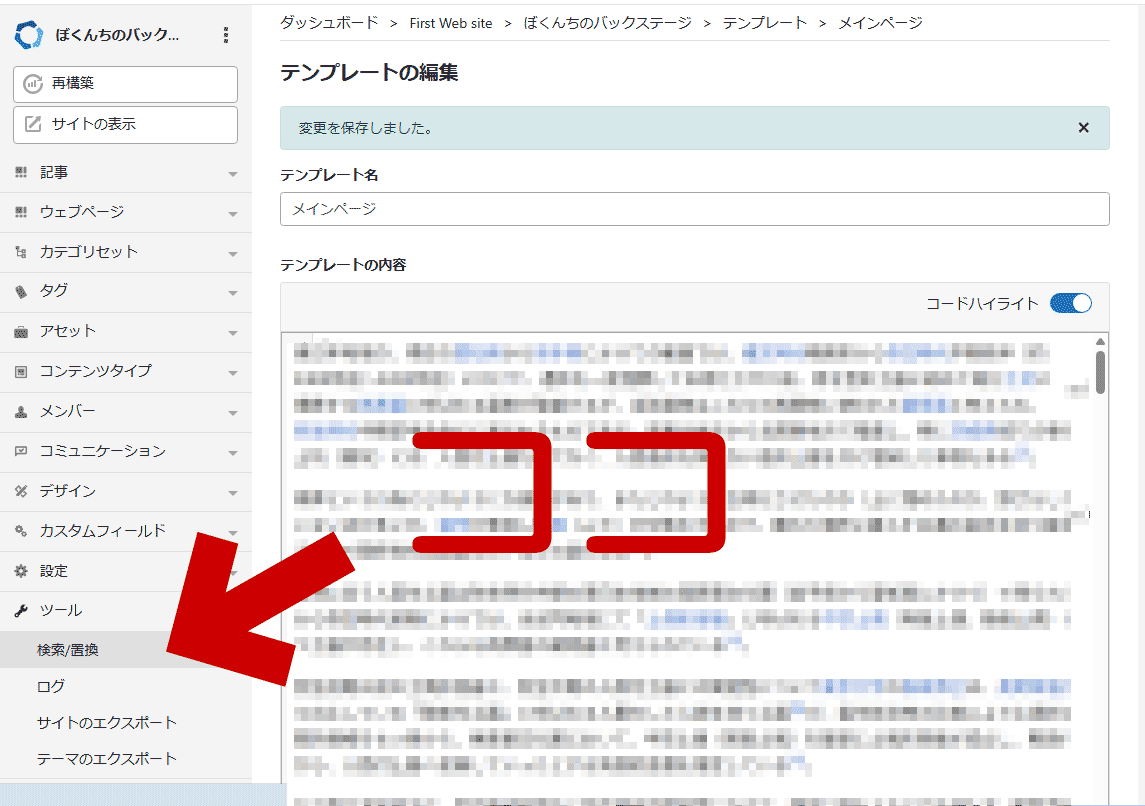Click the メンバー member icon
The image size is (1145, 806).
coord(21,411)
